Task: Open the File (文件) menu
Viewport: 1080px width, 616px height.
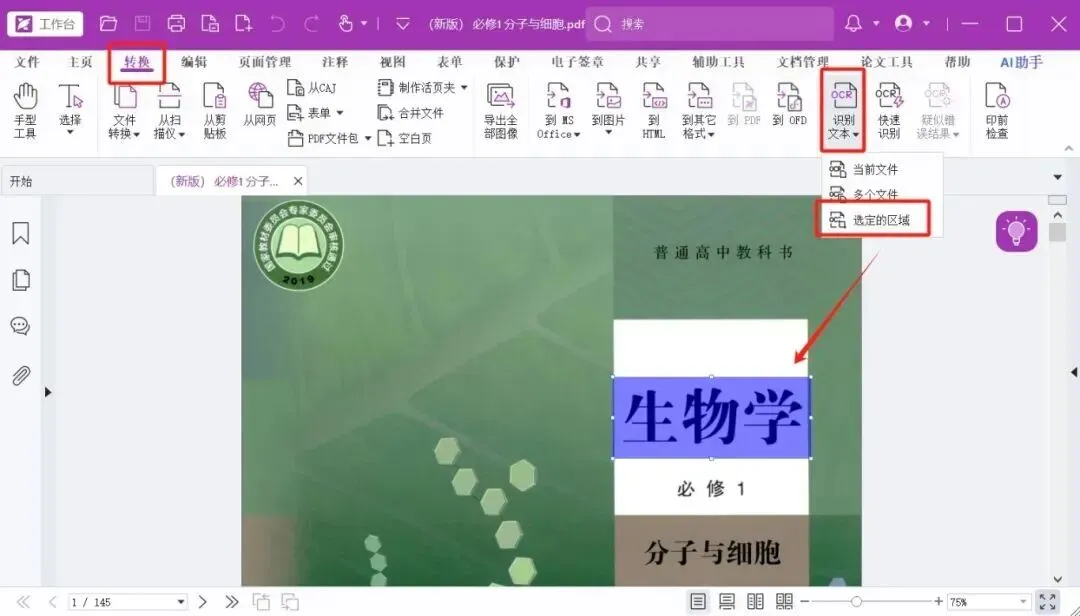Action: pyautogui.click(x=28, y=62)
